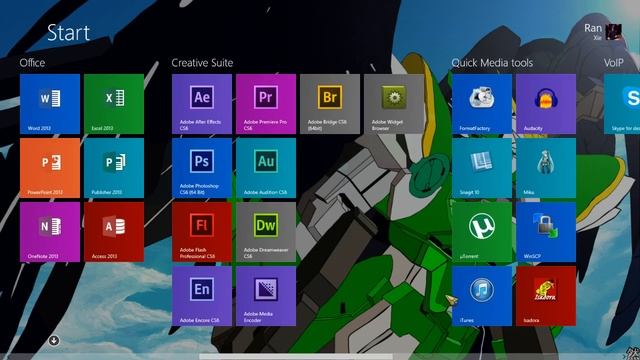Select the Creative Suite group heading

pos(202,63)
